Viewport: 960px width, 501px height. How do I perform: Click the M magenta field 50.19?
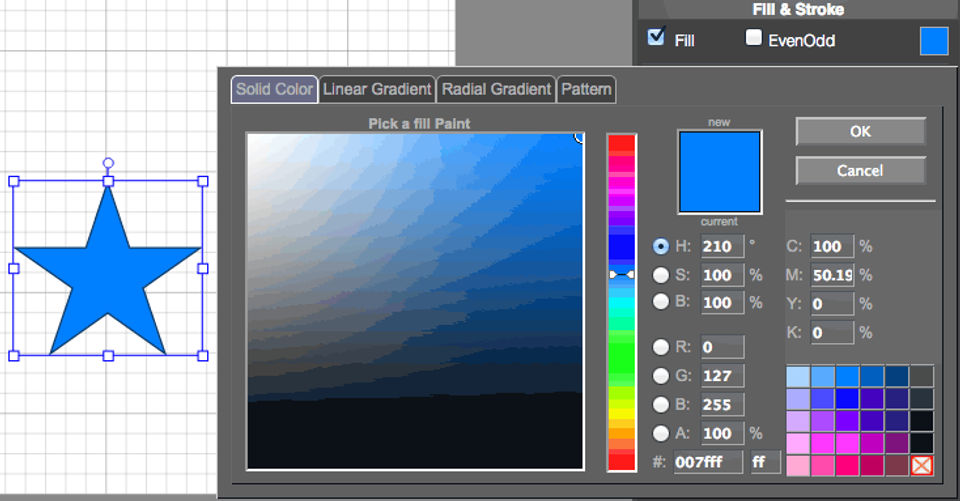[x=832, y=275]
